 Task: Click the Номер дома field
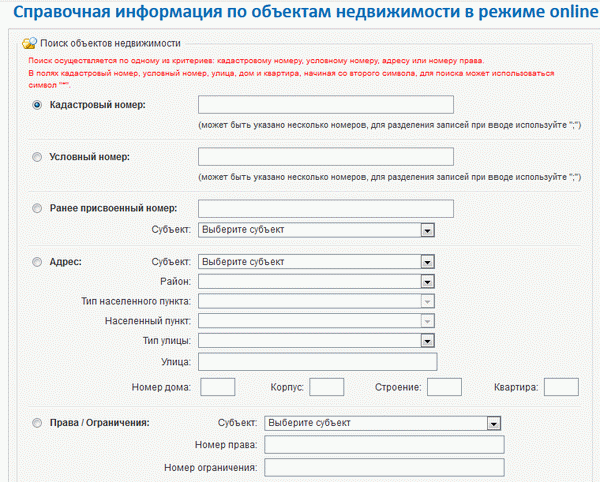click(x=218, y=387)
